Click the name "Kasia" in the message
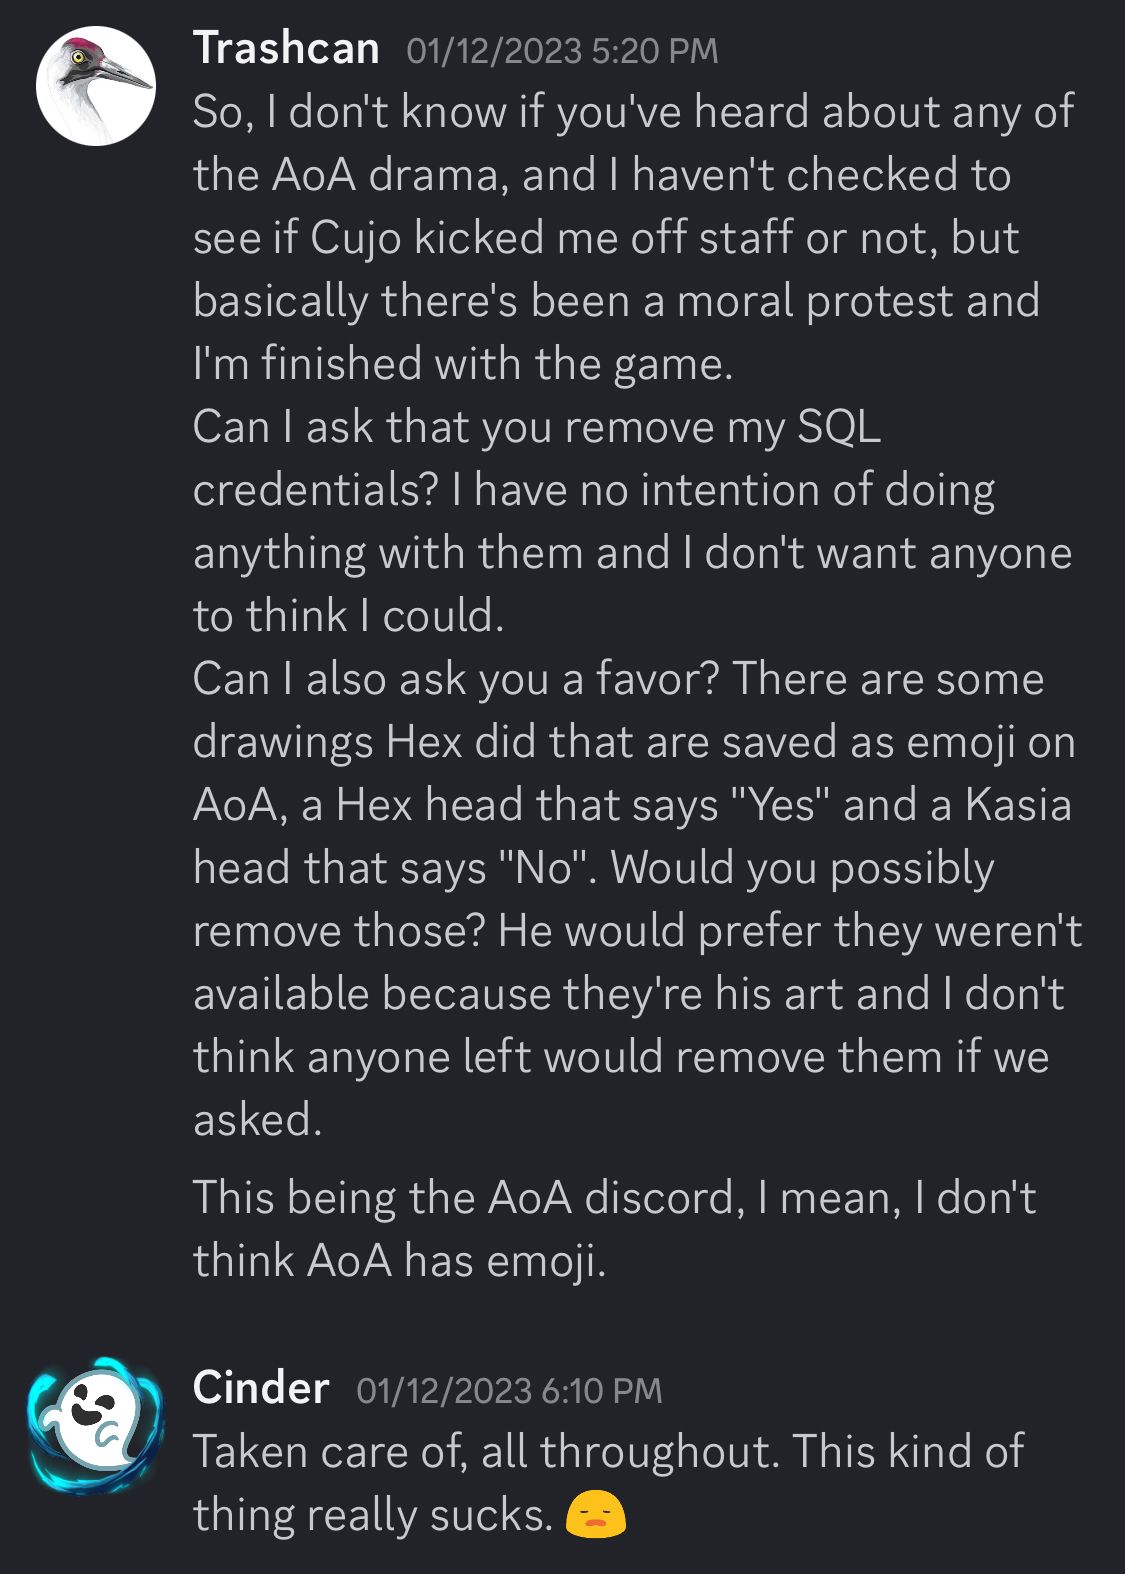Screen dimensions: 1125x1574 (1018, 805)
